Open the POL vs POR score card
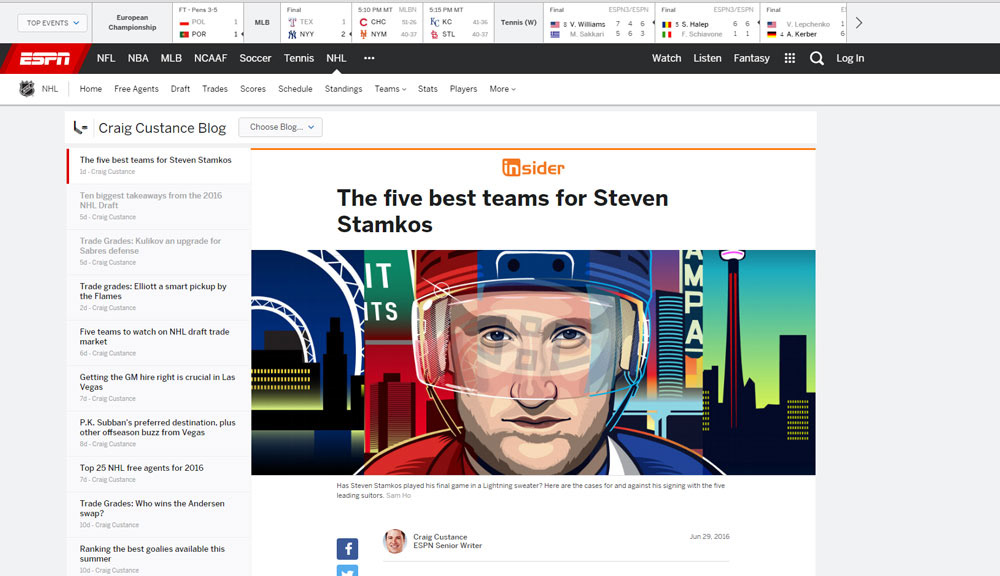Viewport: 1000px width, 576px height. click(x=208, y=23)
